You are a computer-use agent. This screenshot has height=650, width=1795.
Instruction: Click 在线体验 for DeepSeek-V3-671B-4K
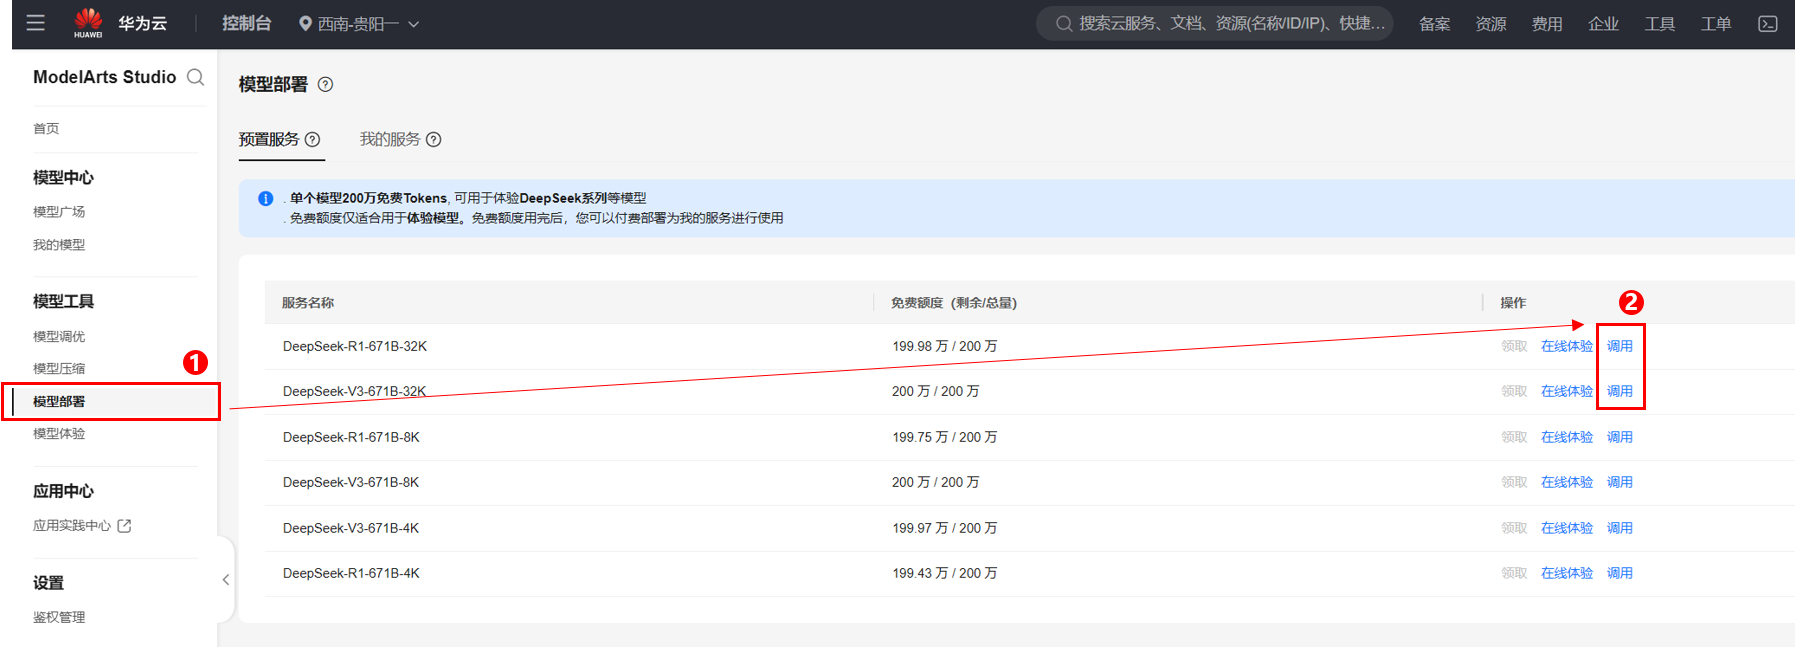[1566, 528]
